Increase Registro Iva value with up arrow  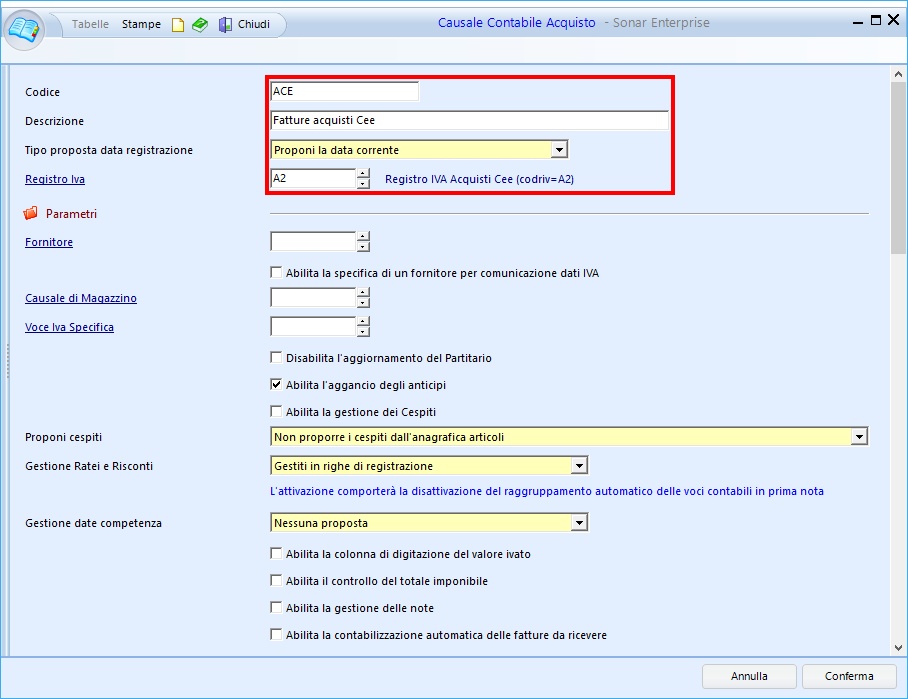[363, 174]
